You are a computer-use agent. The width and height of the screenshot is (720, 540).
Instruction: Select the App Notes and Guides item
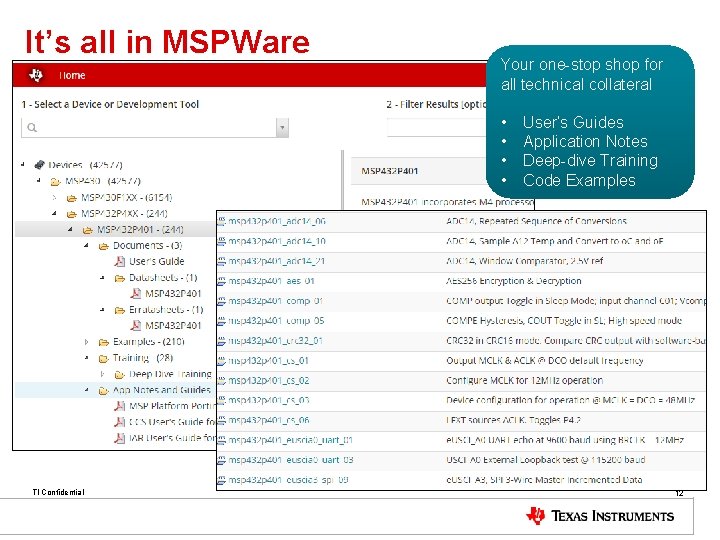click(x=162, y=390)
